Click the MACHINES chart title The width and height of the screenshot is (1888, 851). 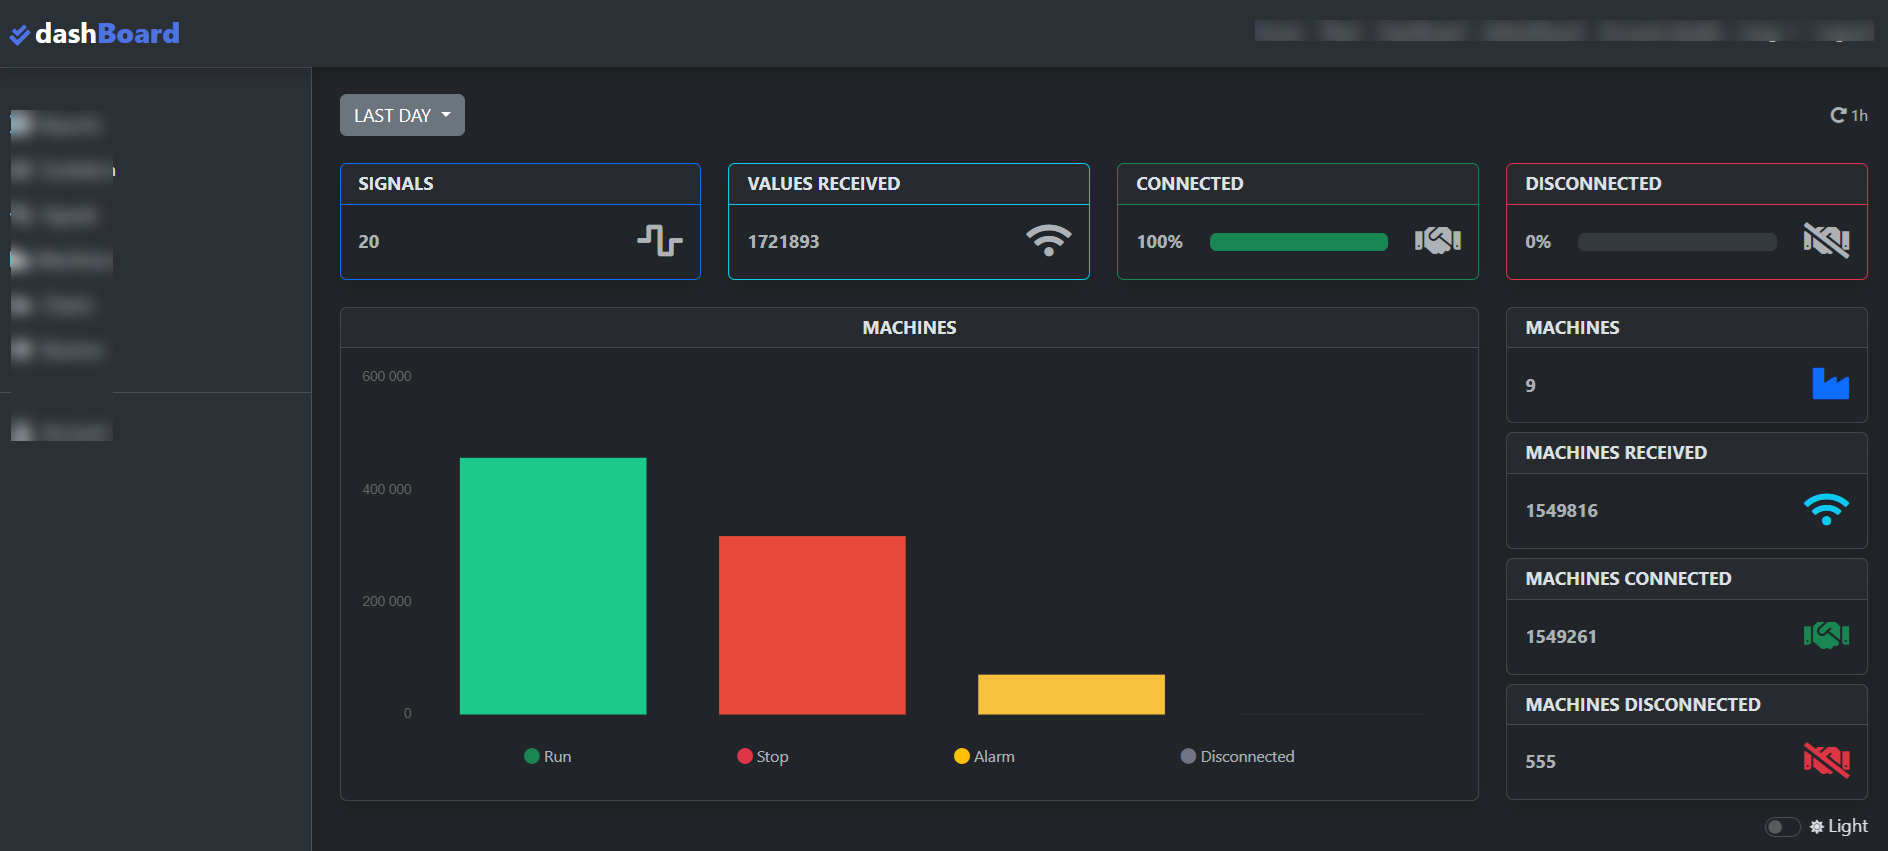coord(909,327)
